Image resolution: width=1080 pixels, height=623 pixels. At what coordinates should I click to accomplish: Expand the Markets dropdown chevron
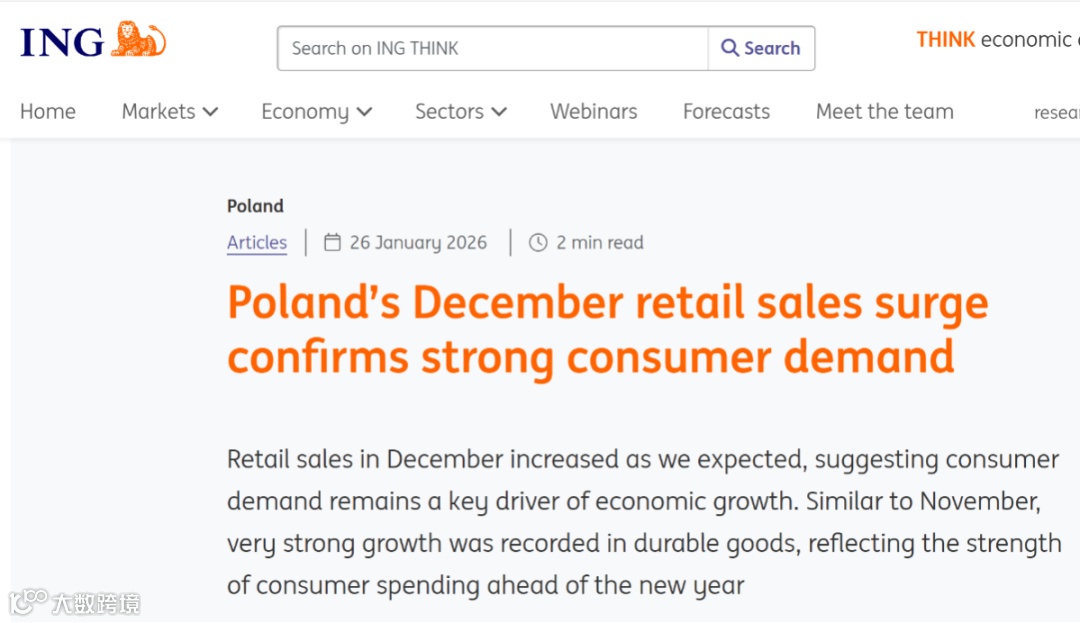210,112
